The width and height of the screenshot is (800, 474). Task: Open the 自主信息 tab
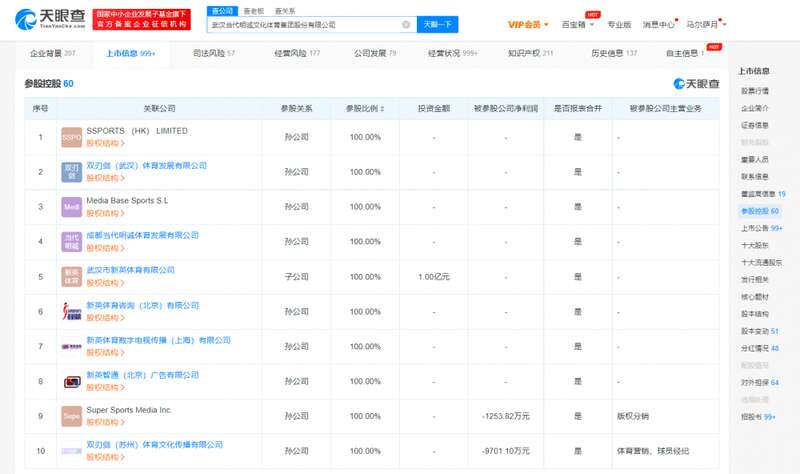click(685, 53)
